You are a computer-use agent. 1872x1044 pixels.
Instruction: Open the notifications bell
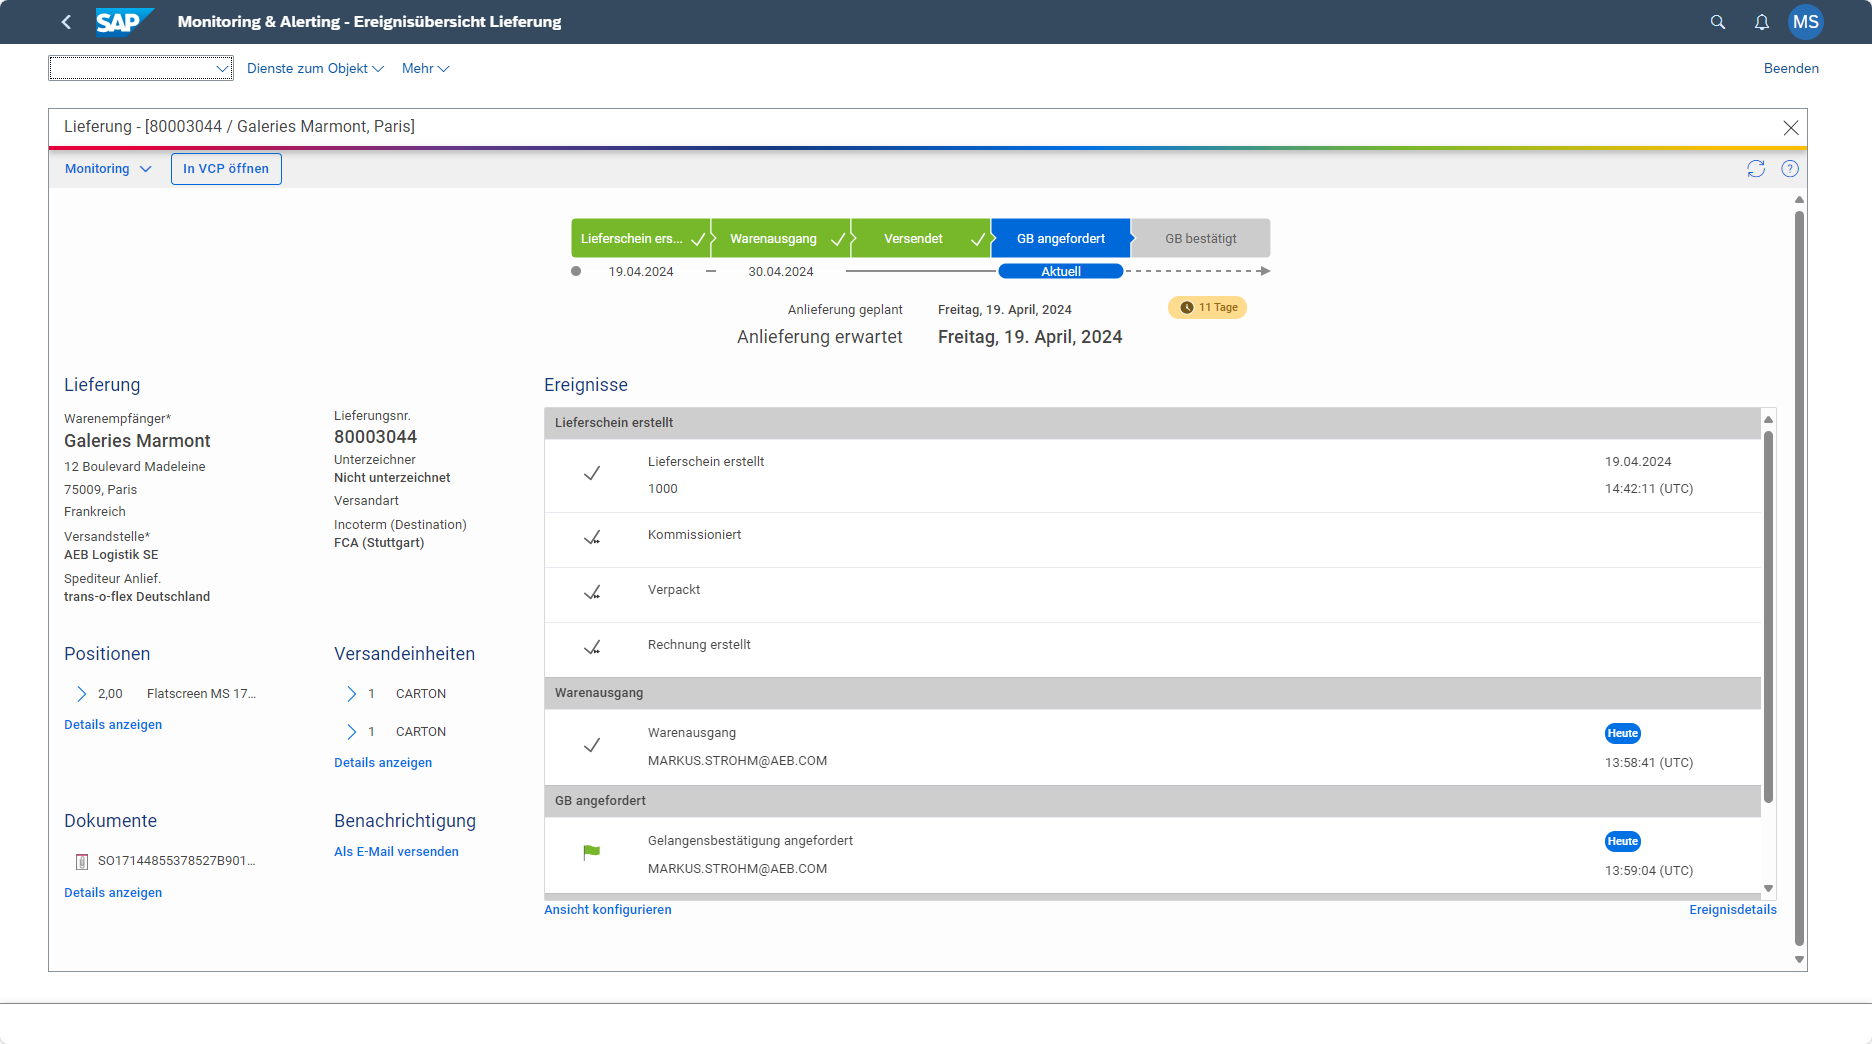(1761, 21)
